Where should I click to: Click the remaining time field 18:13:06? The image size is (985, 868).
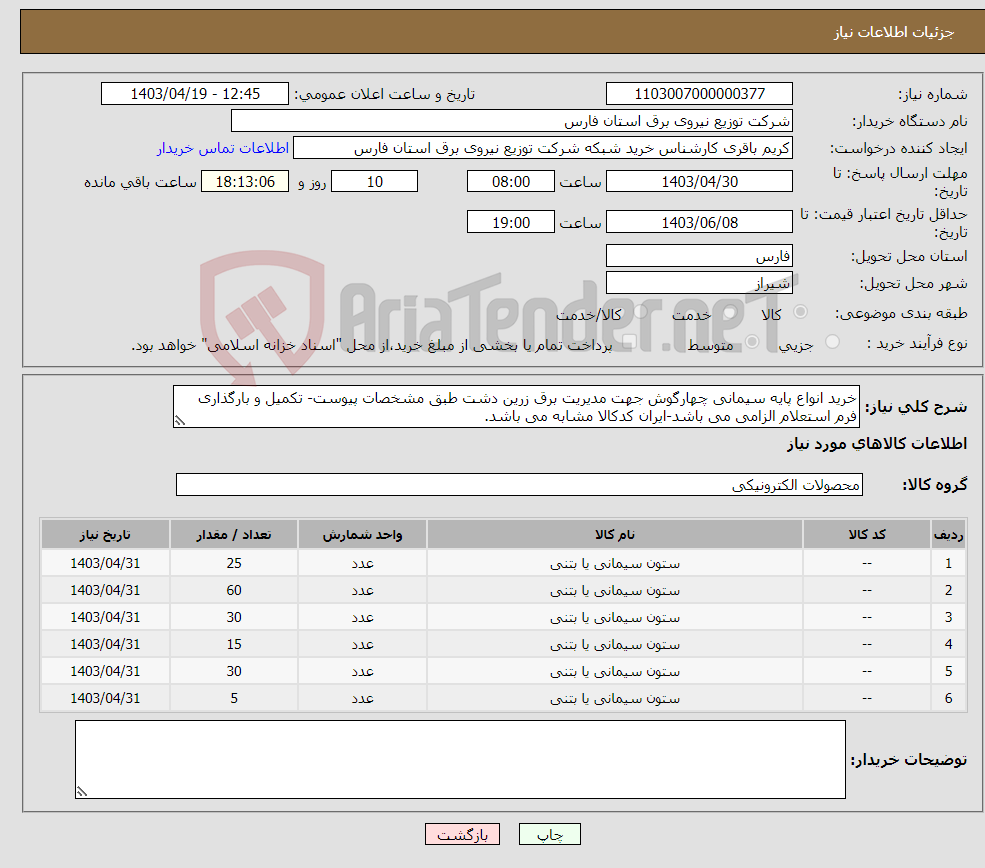click(x=245, y=182)
